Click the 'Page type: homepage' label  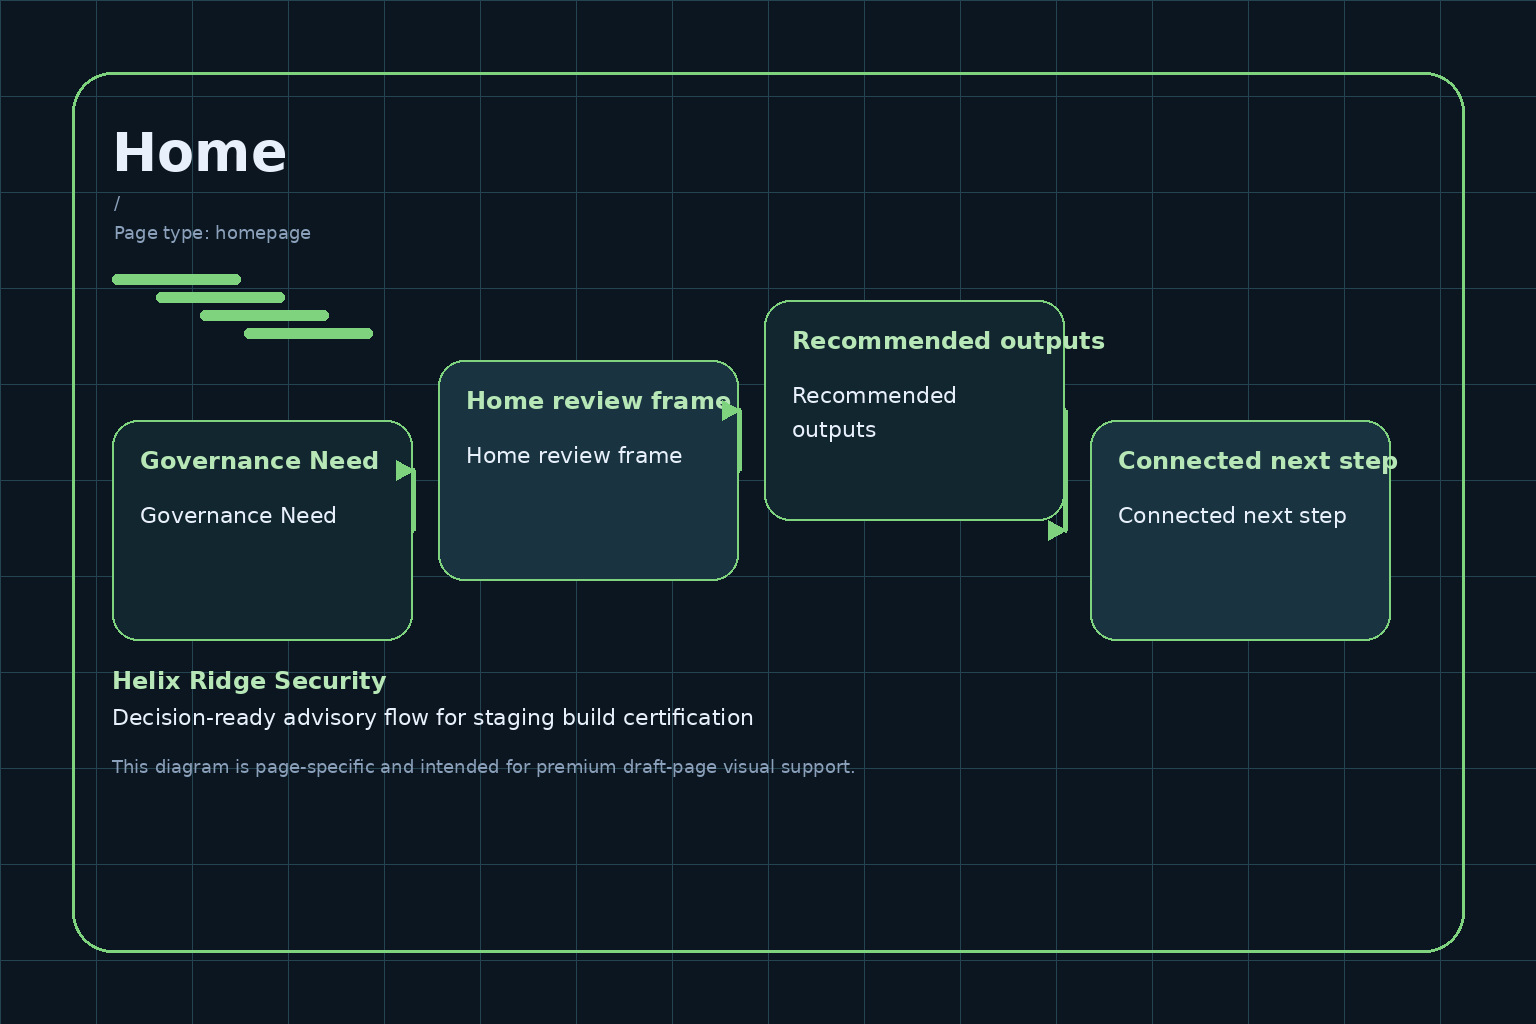coord(212,233)
